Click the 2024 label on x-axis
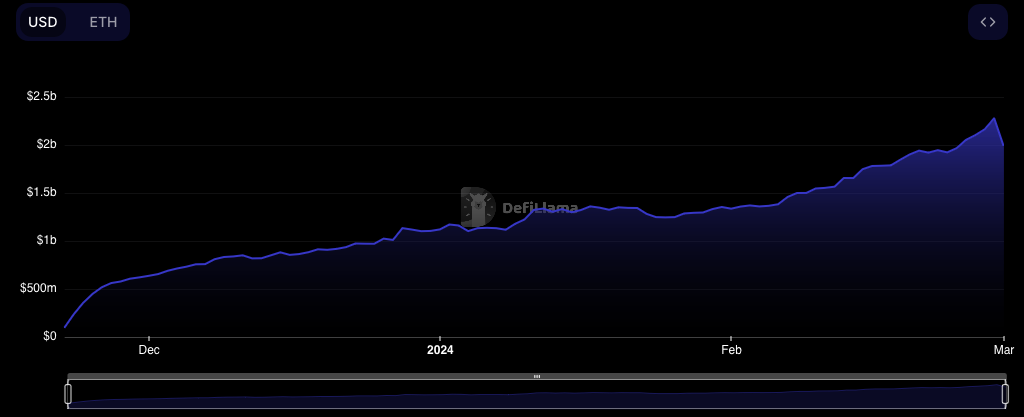Viewport: 1024px width, 417px height. pos(440,350)
